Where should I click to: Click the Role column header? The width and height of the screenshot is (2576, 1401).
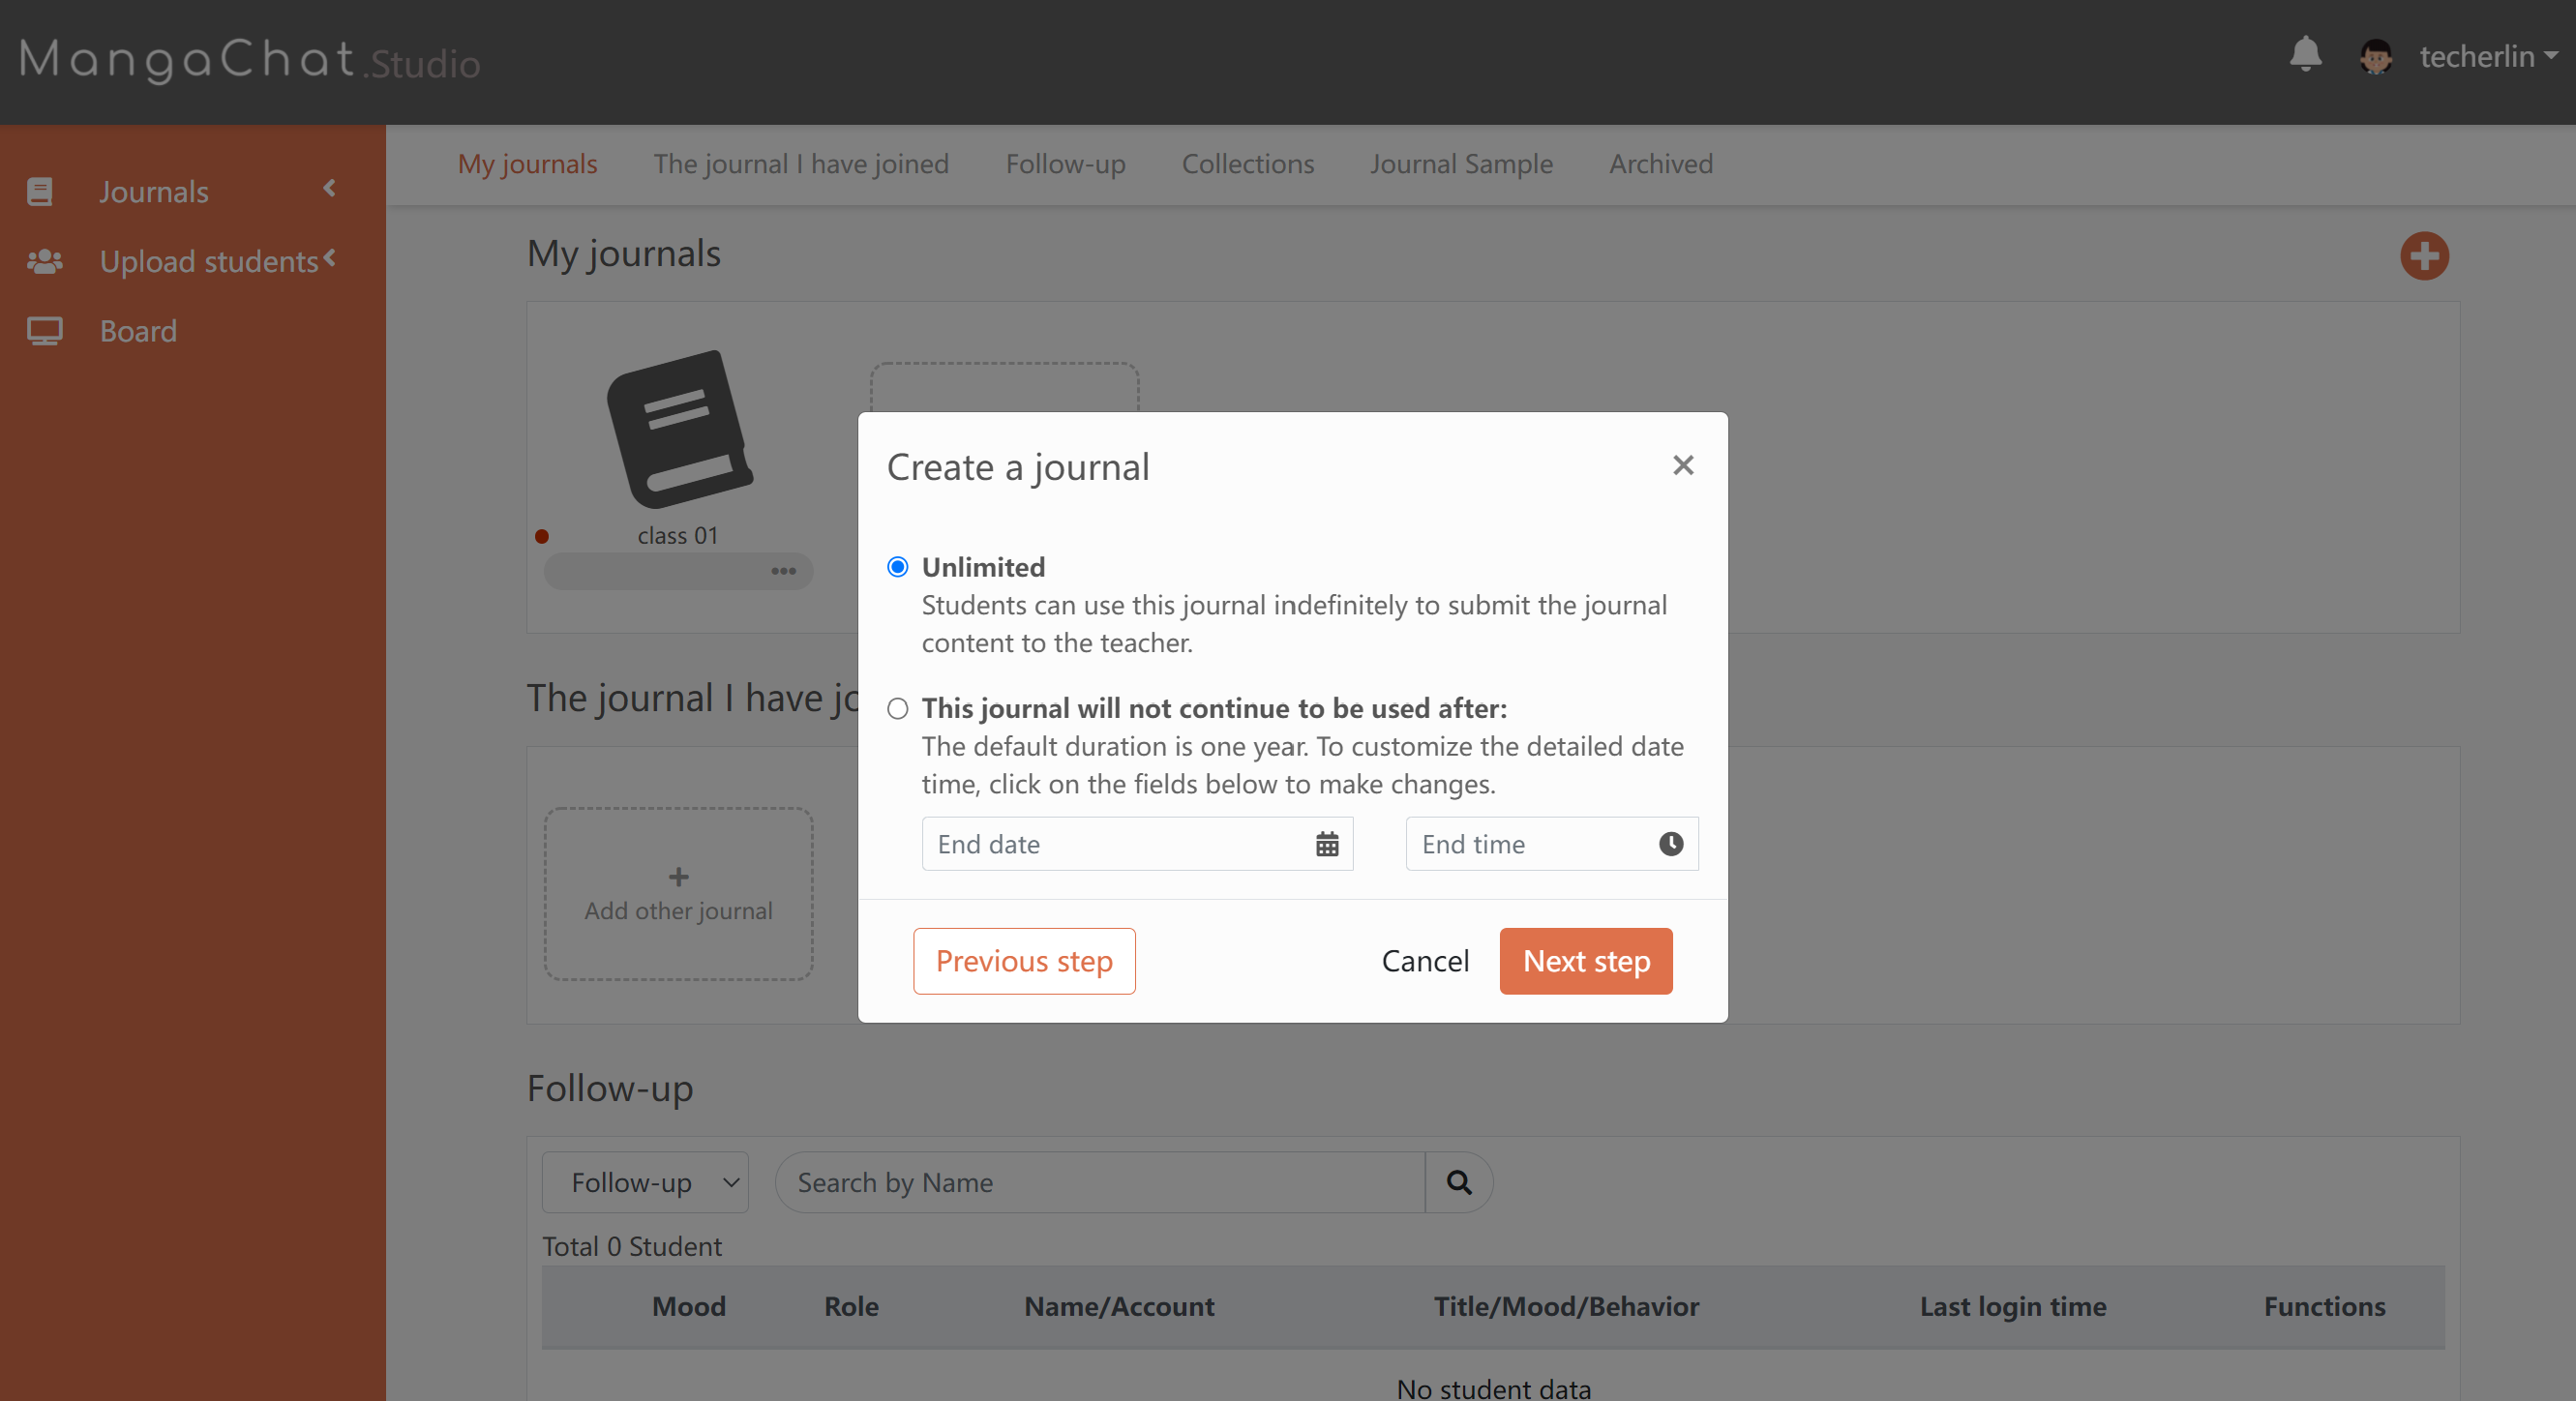tap(851, 1306)
